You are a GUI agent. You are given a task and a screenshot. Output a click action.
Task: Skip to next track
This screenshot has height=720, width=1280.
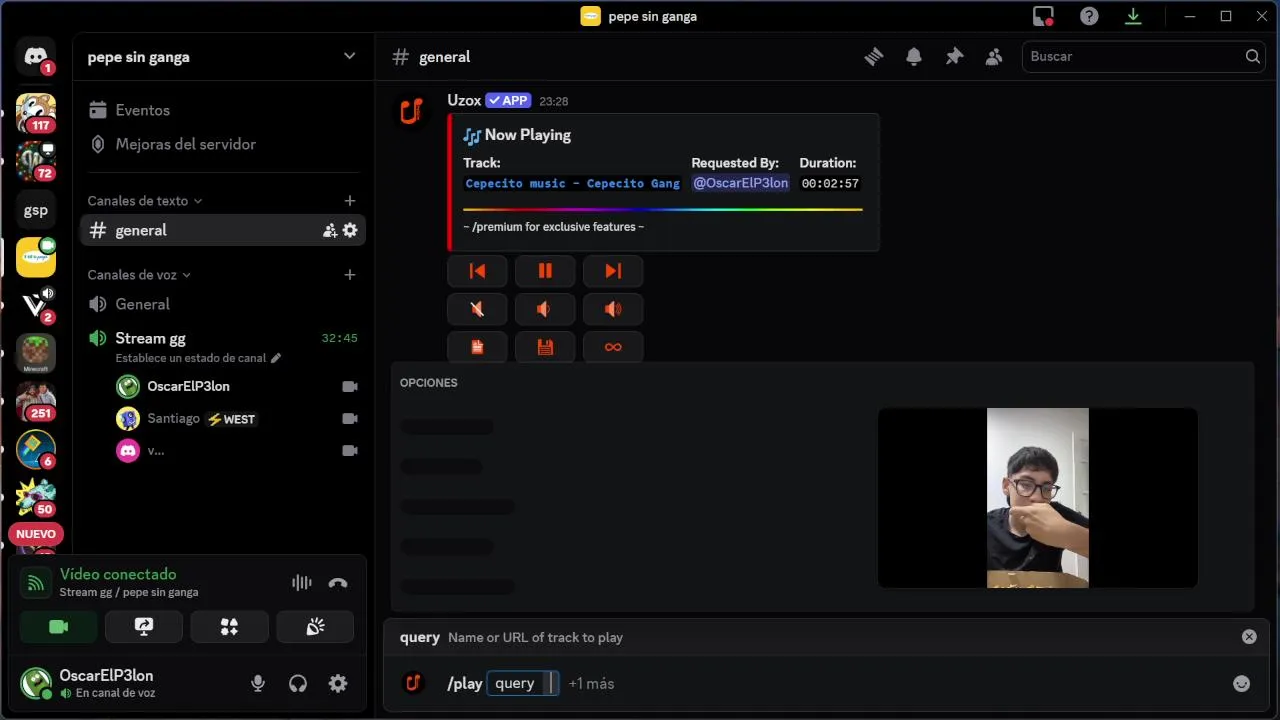point(613,271)
